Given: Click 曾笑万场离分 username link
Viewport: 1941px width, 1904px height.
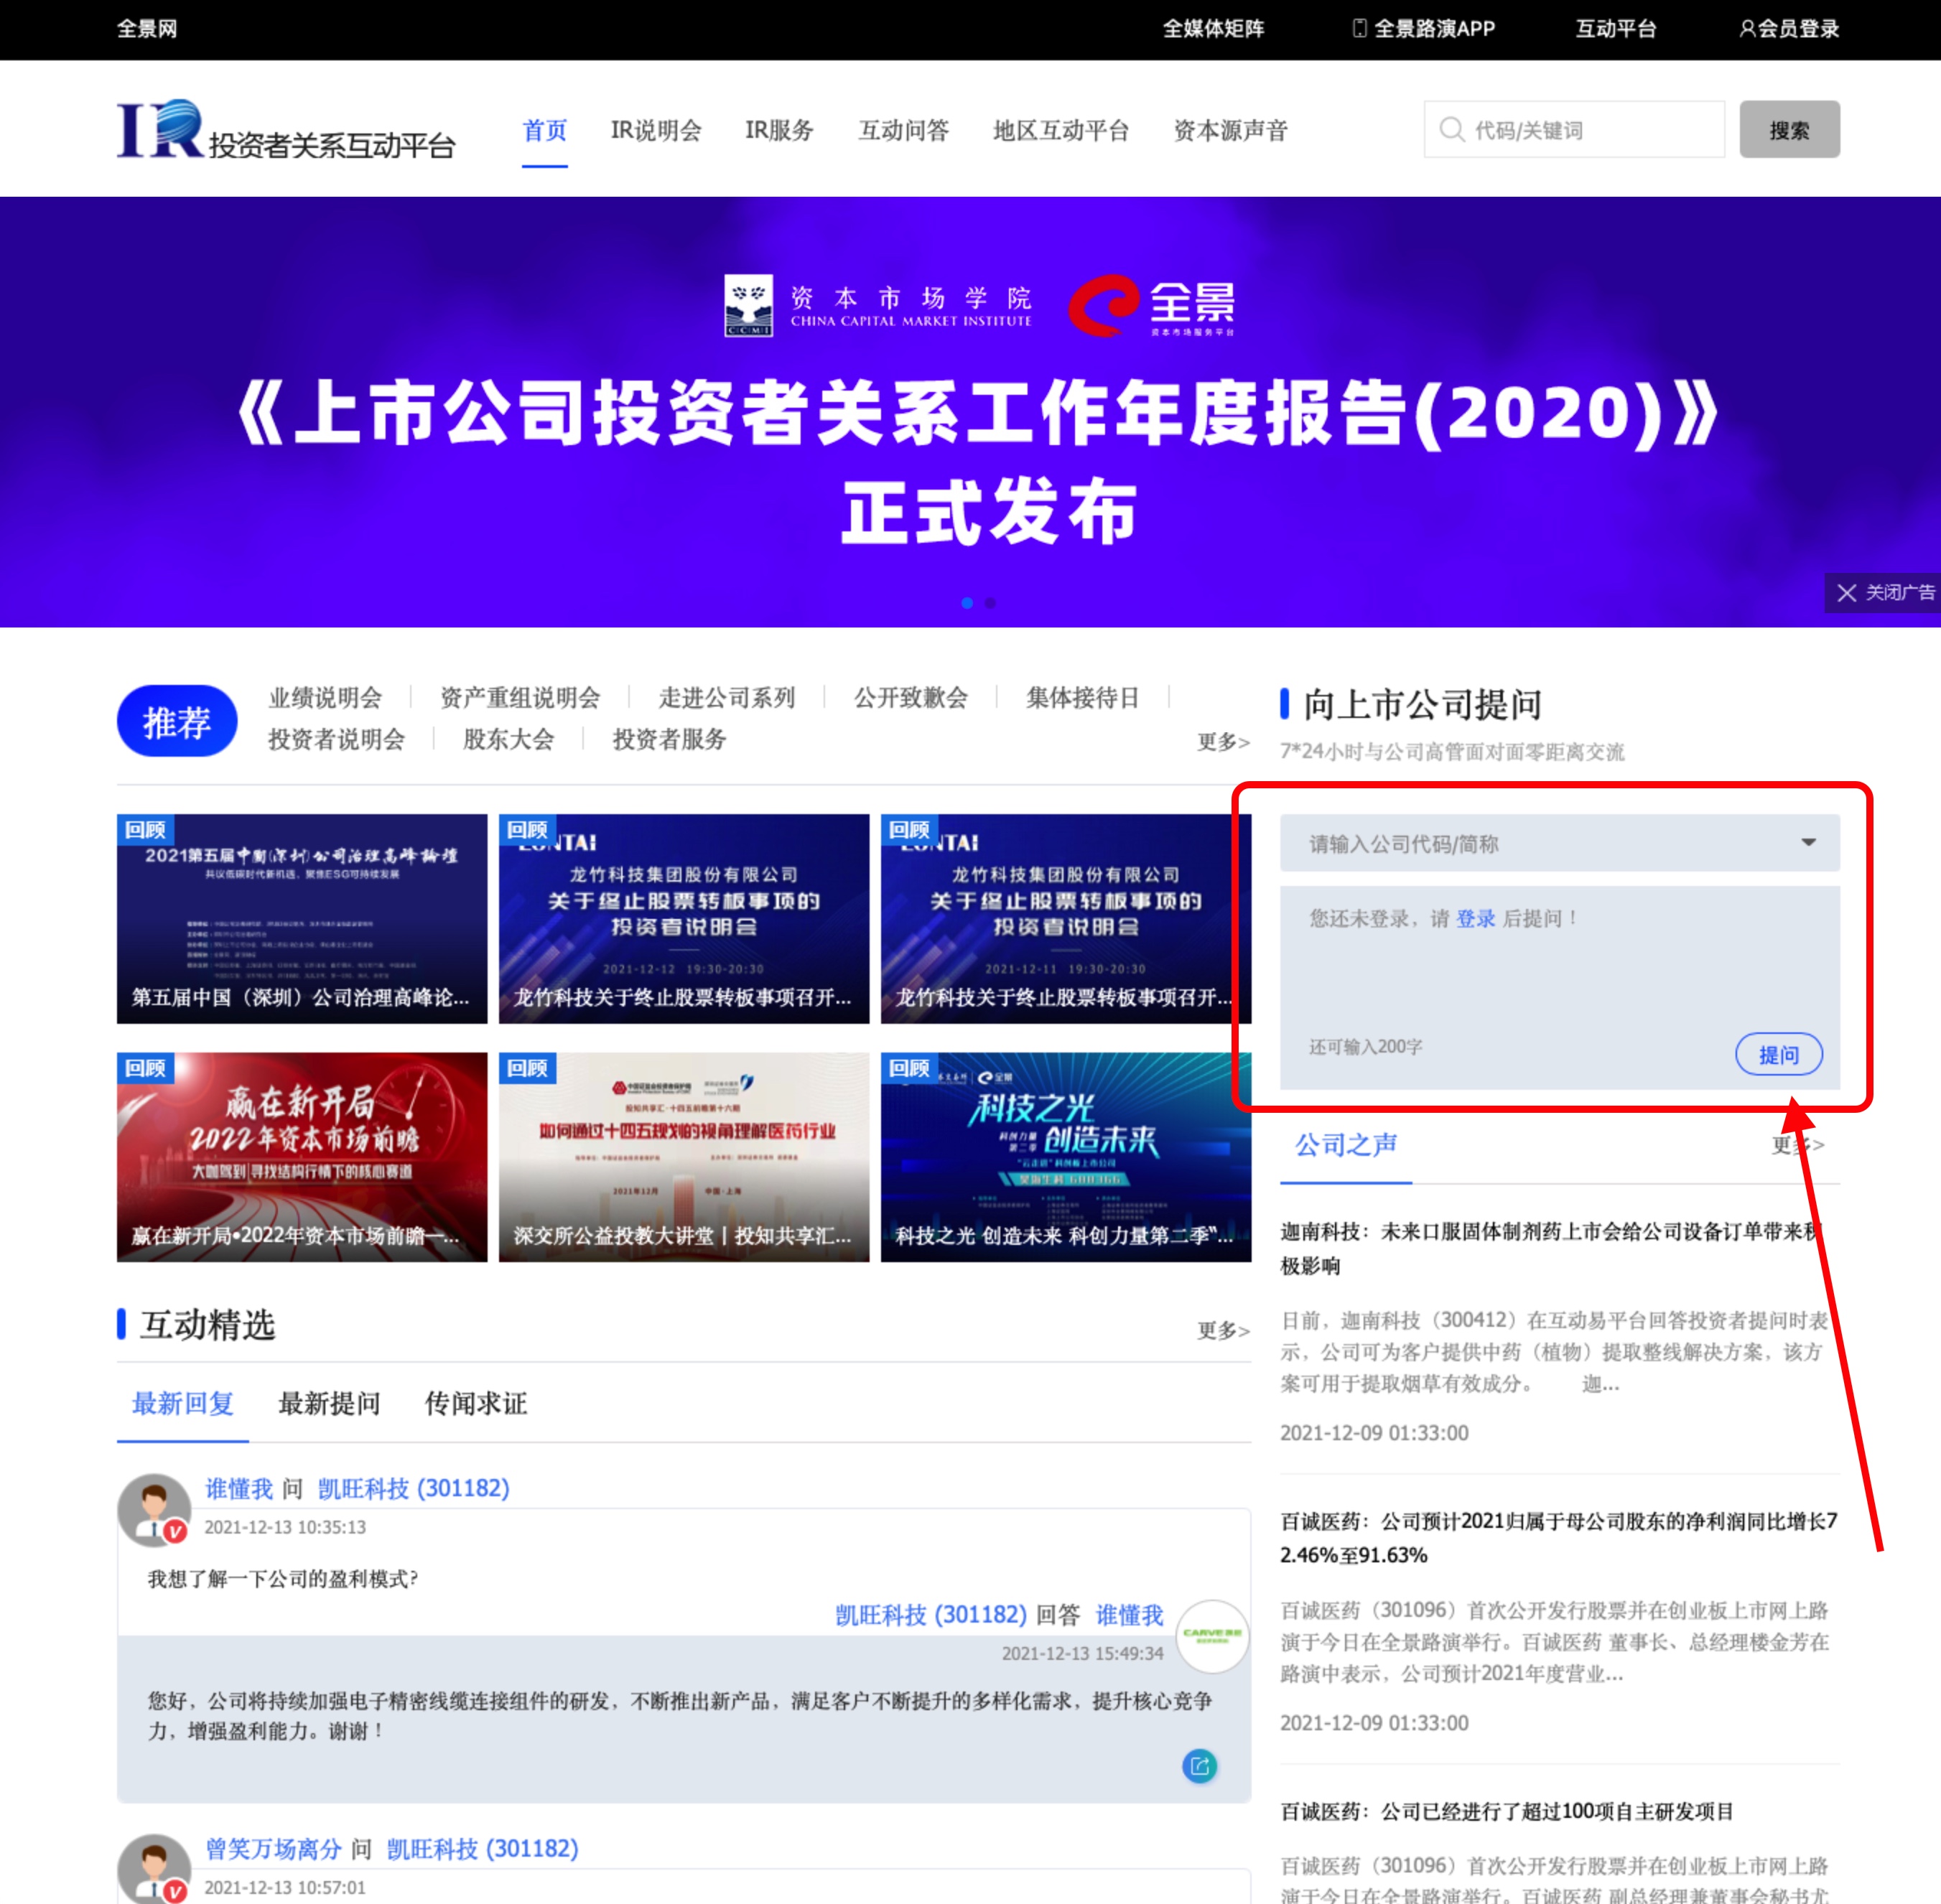Looking at the screenshot, I should click(274, 1849).
